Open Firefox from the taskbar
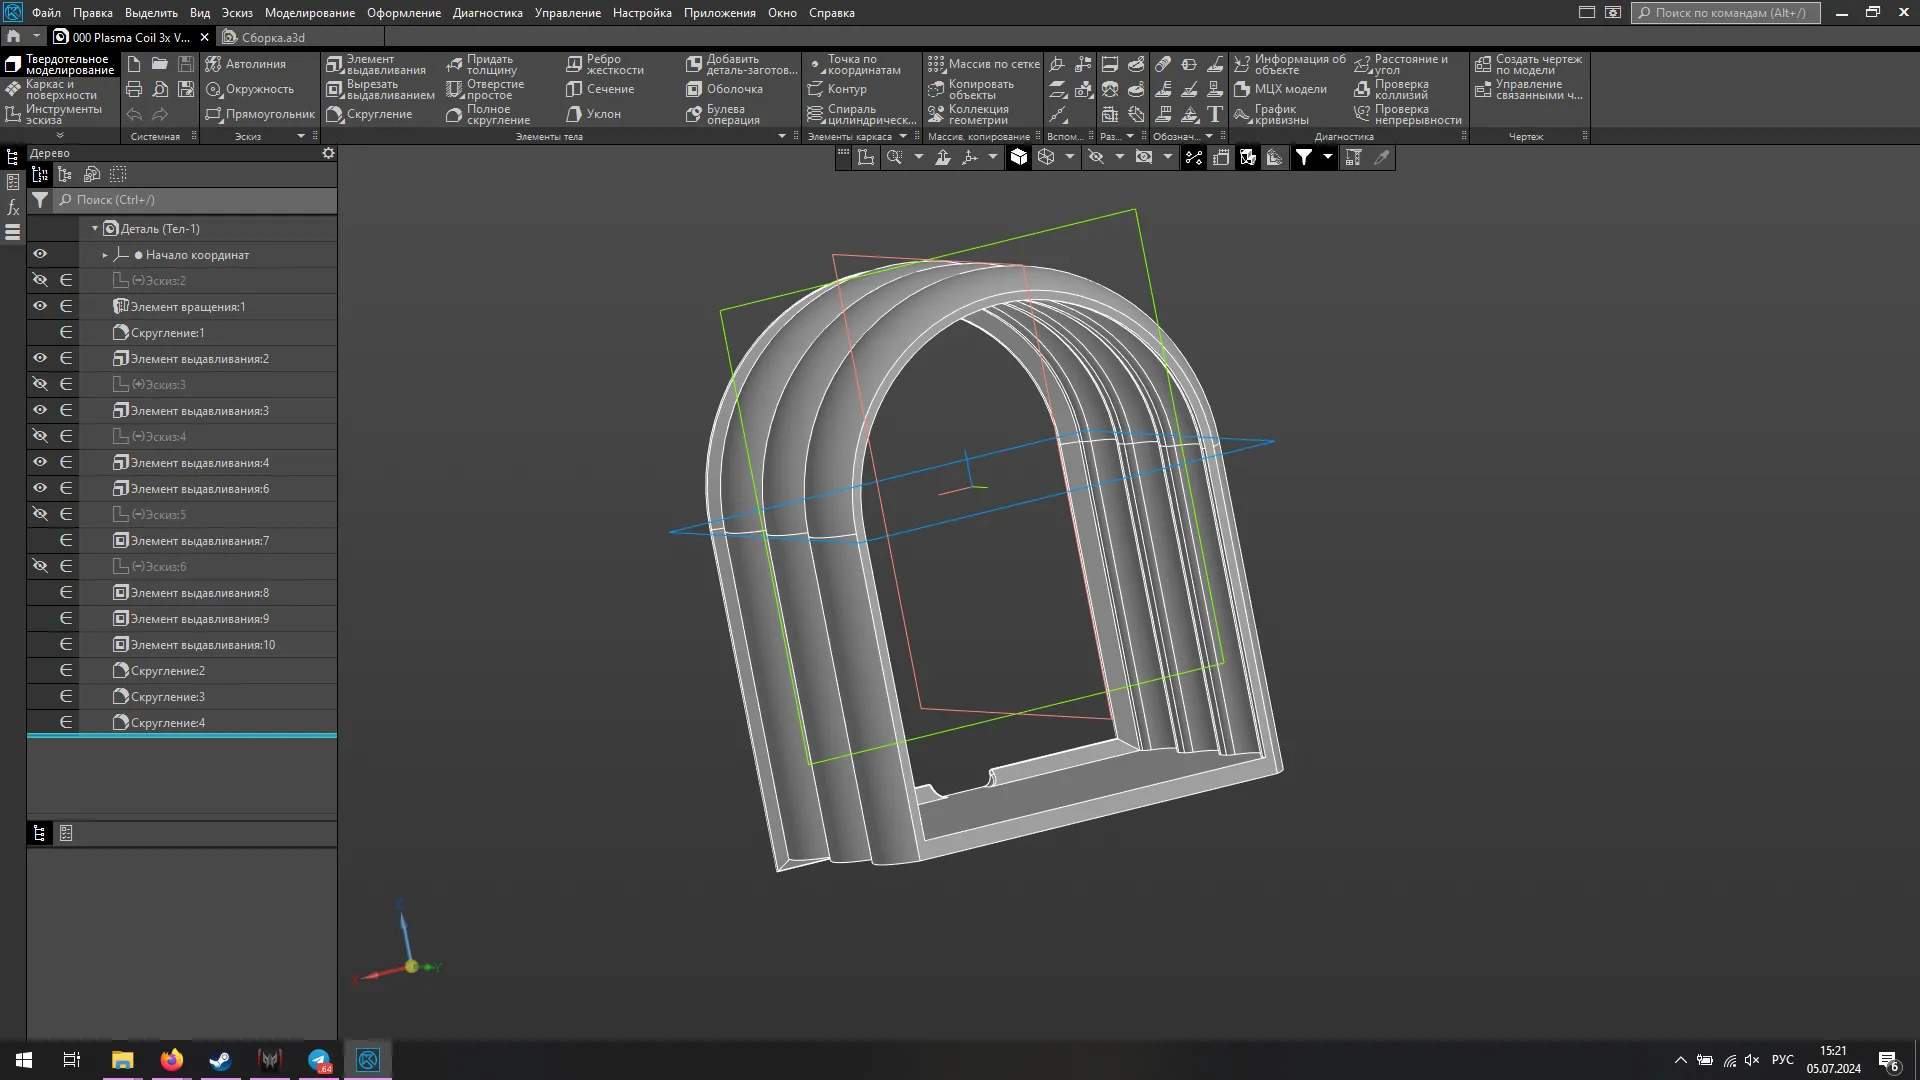 click(171, 1060)
